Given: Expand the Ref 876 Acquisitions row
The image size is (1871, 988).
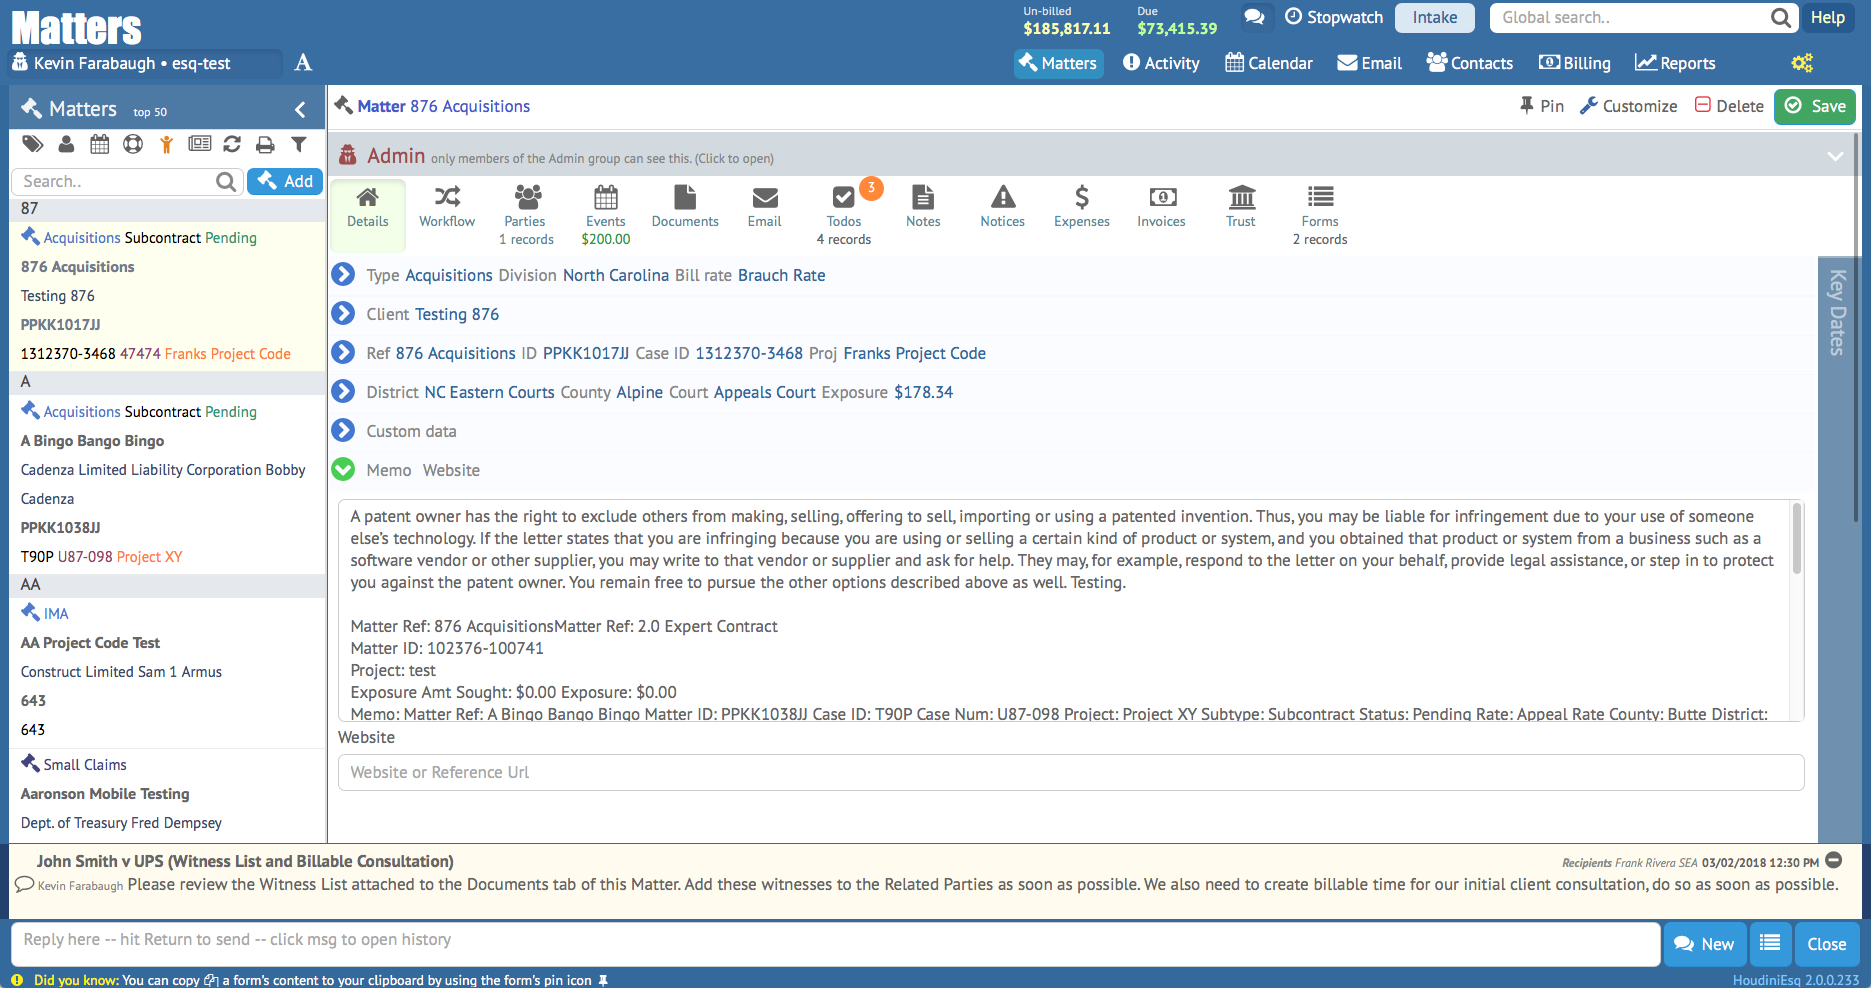Looking at the screenshot, I should click(x=343, y=352).
